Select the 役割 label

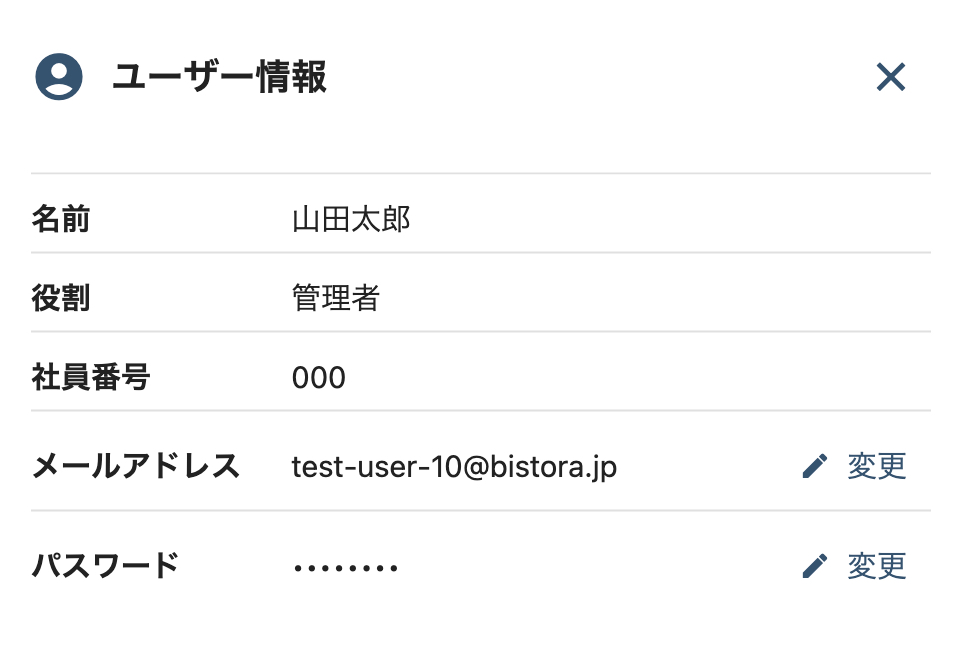click(x=61, y=298)
